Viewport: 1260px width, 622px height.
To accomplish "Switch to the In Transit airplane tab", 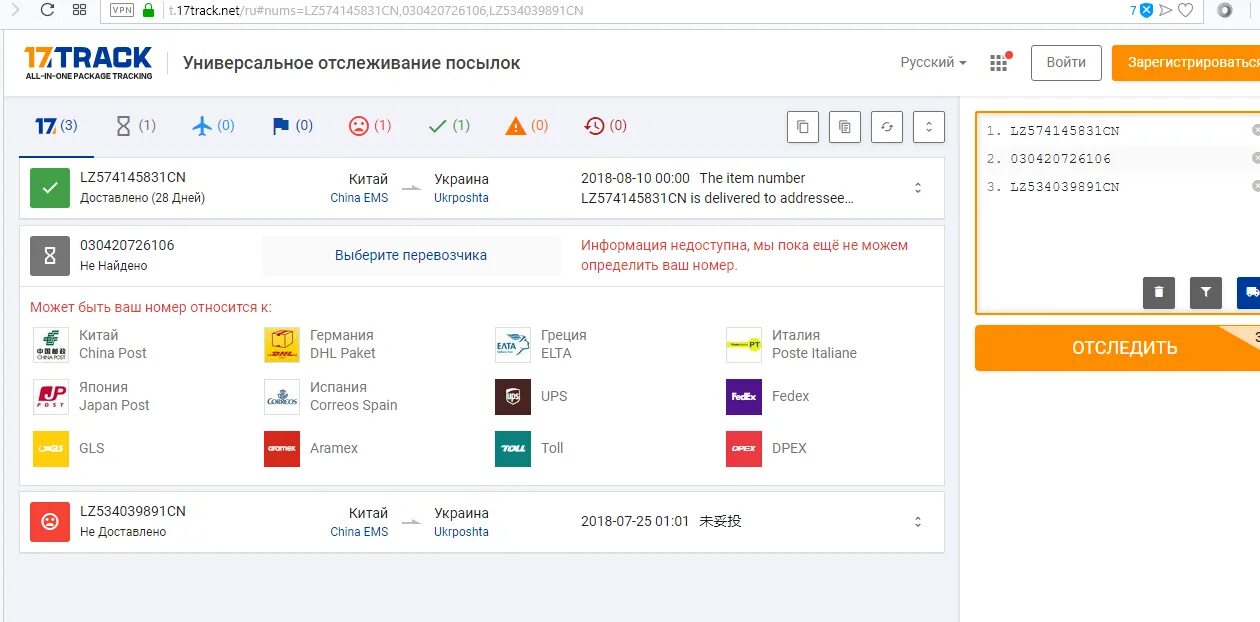I will (x=213, y=126).
